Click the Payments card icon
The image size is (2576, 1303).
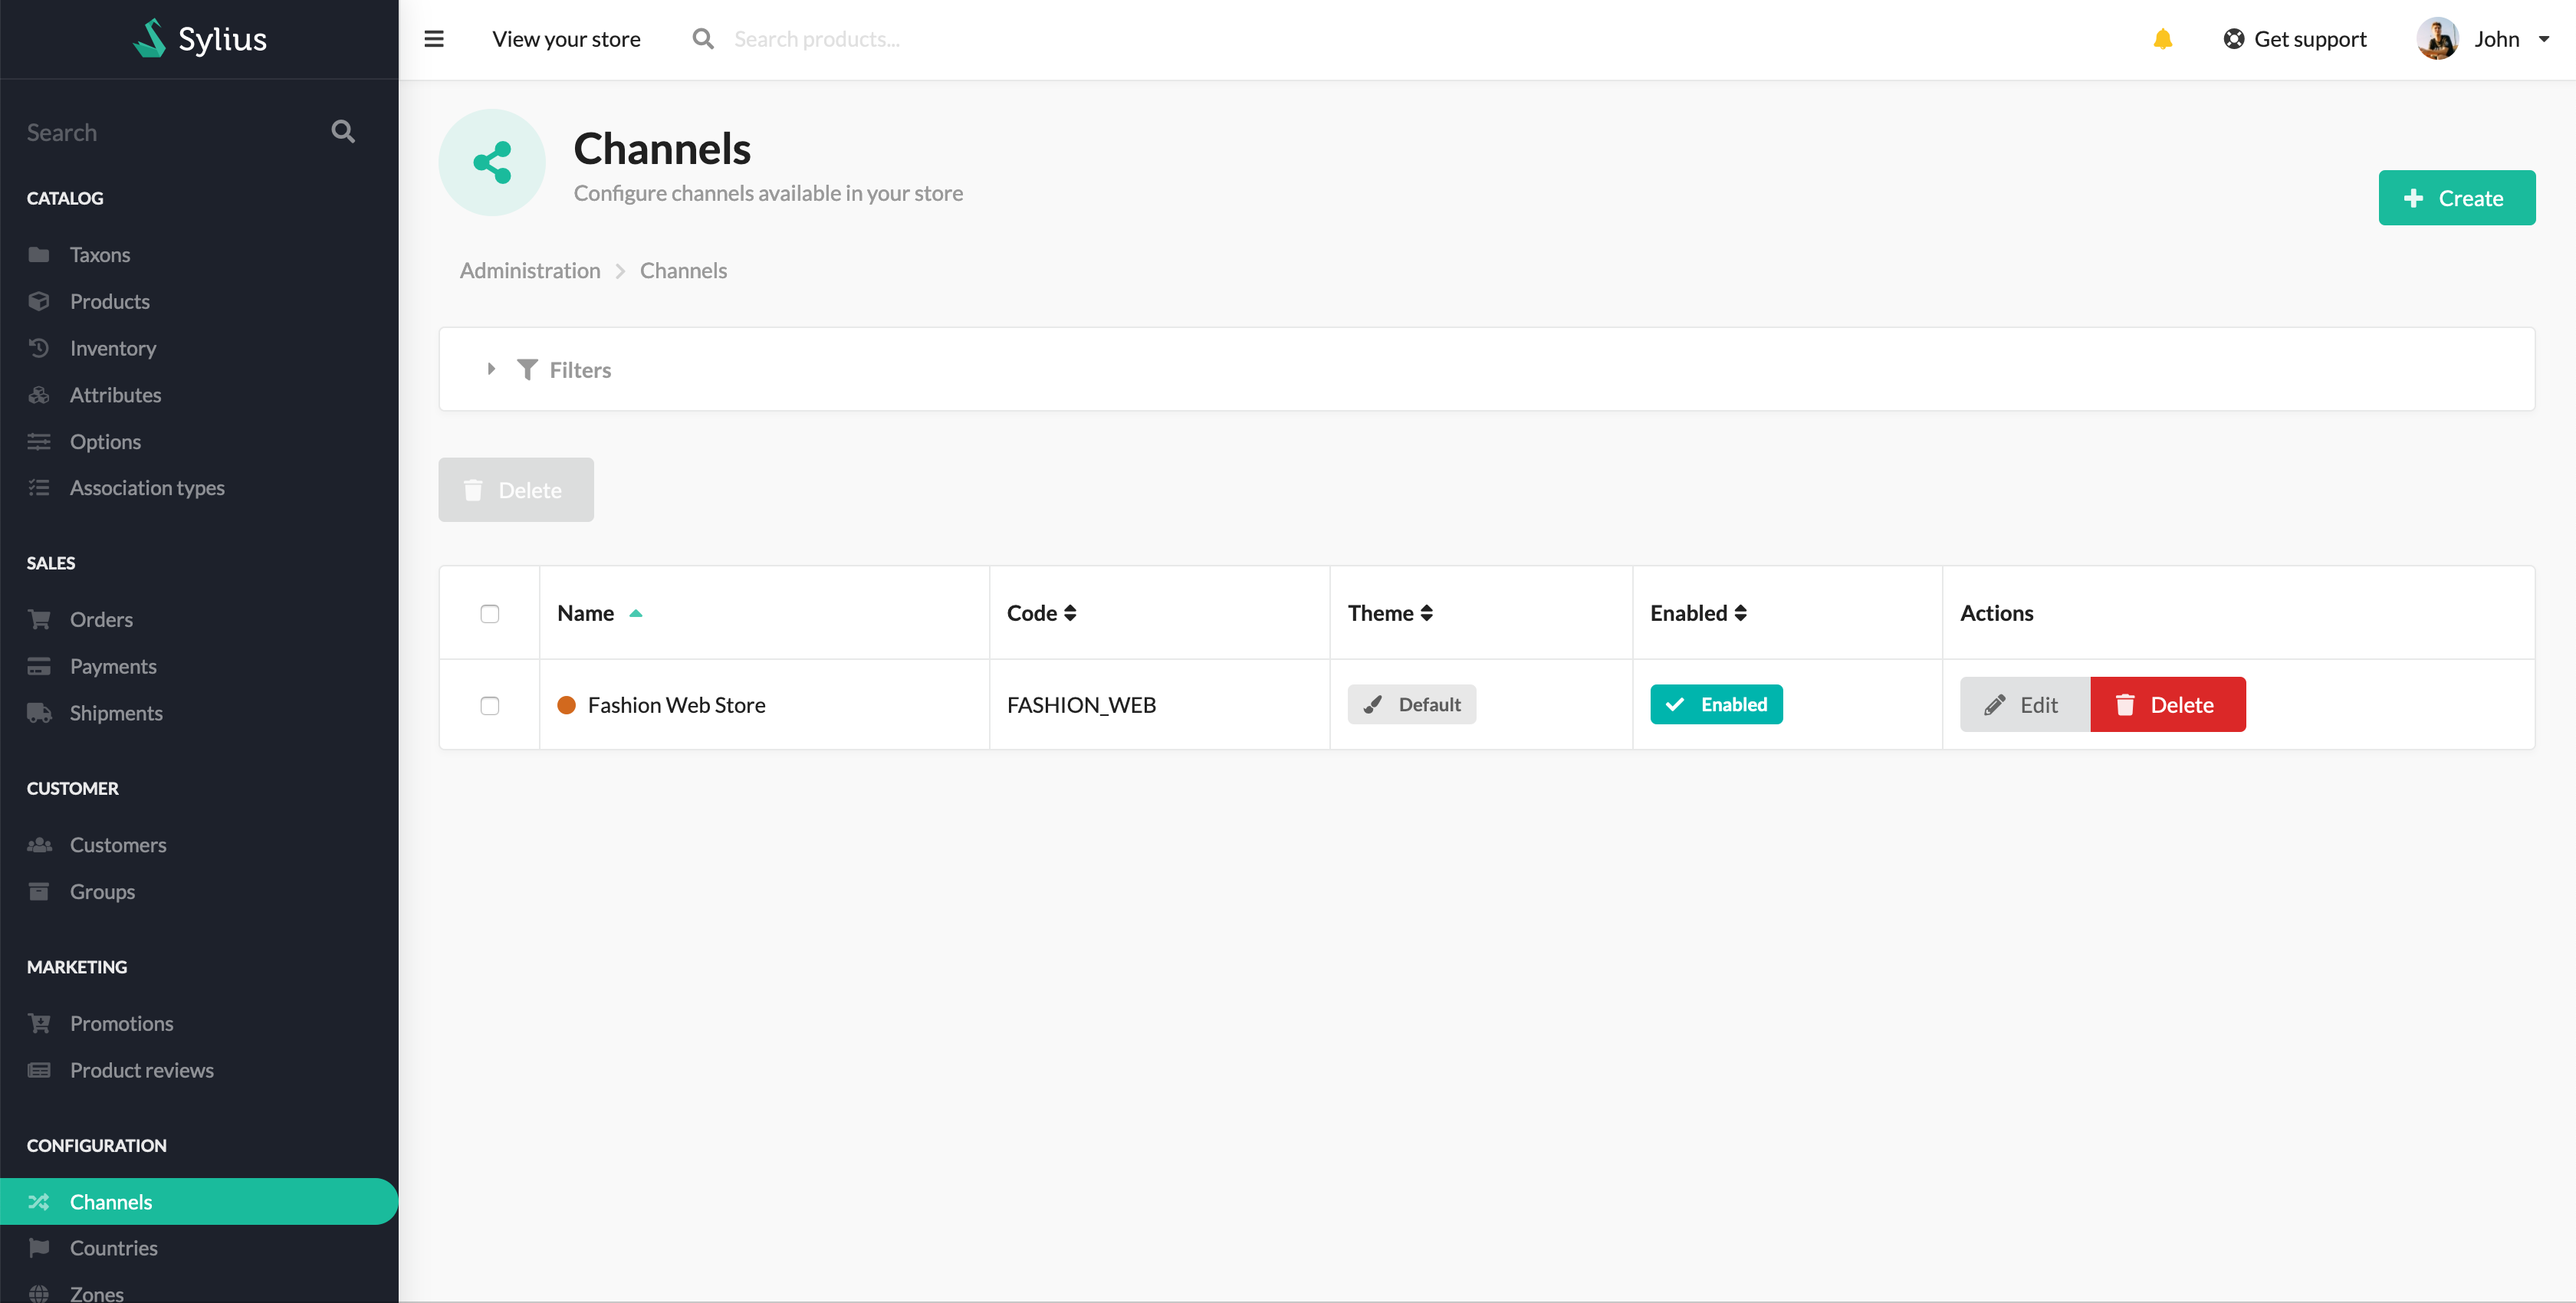click(39, 666)
